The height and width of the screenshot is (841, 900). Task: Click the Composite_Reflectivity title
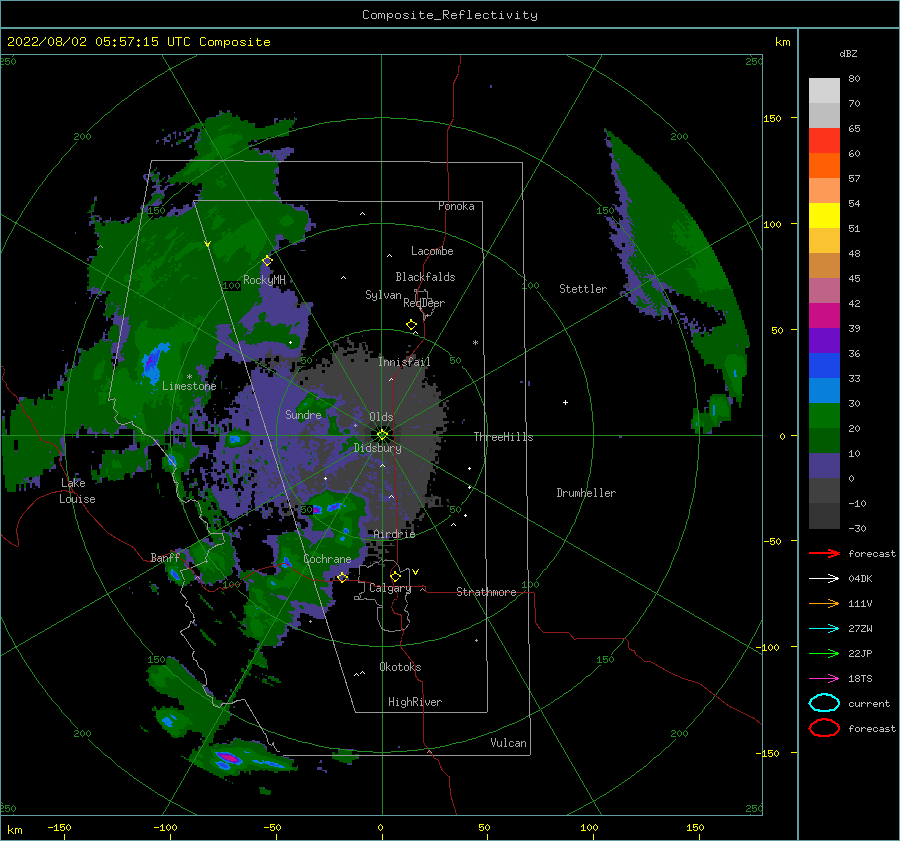pyautogui.click(x=450, y=15)
